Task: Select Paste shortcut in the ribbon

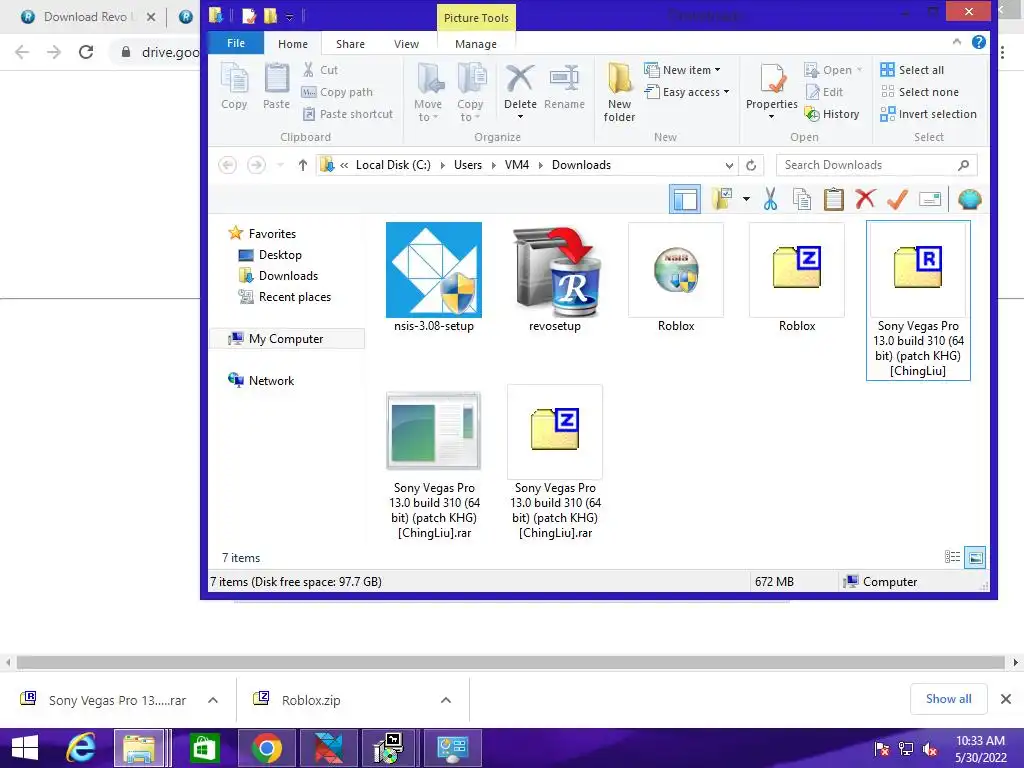Action: click(x=347, y=114)
